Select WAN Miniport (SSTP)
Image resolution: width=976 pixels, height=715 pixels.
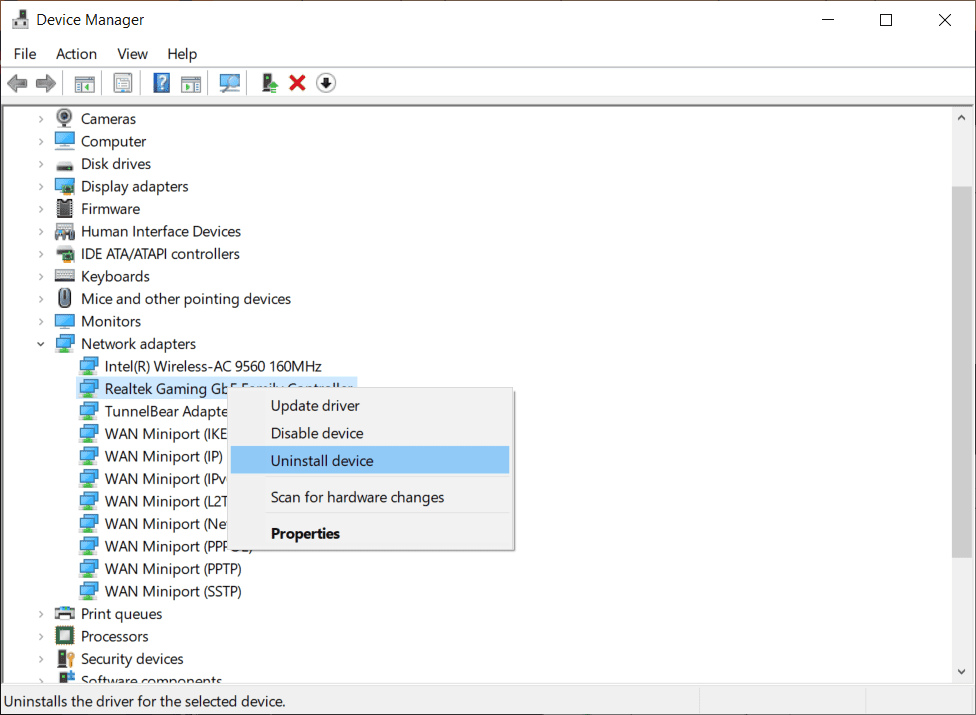[172, 591]
